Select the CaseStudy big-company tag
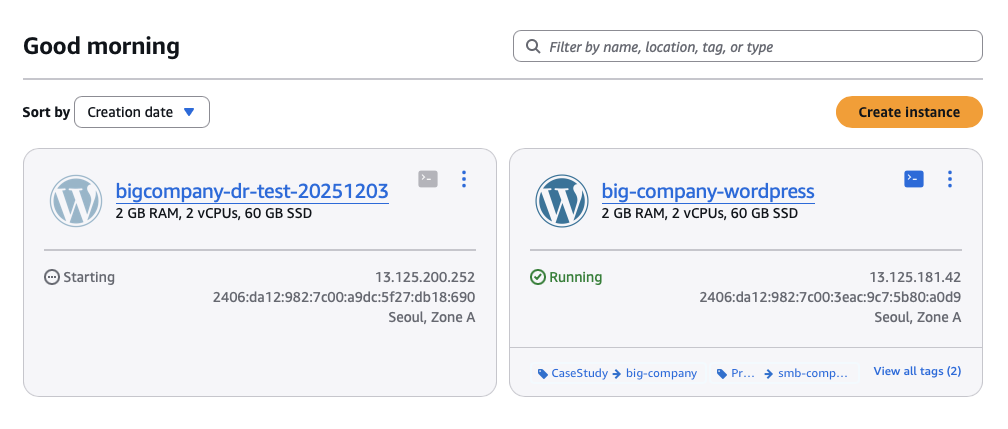Screen dimensions: 1008x429 click(x=616, y=373)
